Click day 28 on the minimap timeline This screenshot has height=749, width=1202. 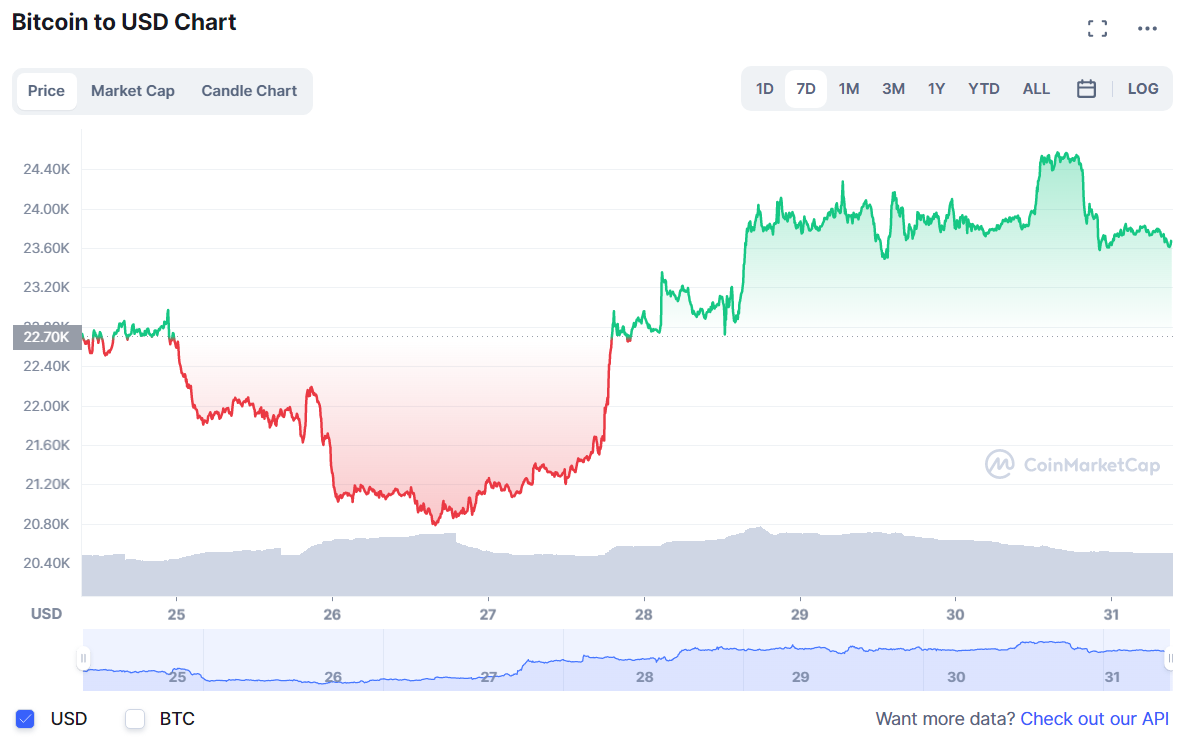(643, 676)
